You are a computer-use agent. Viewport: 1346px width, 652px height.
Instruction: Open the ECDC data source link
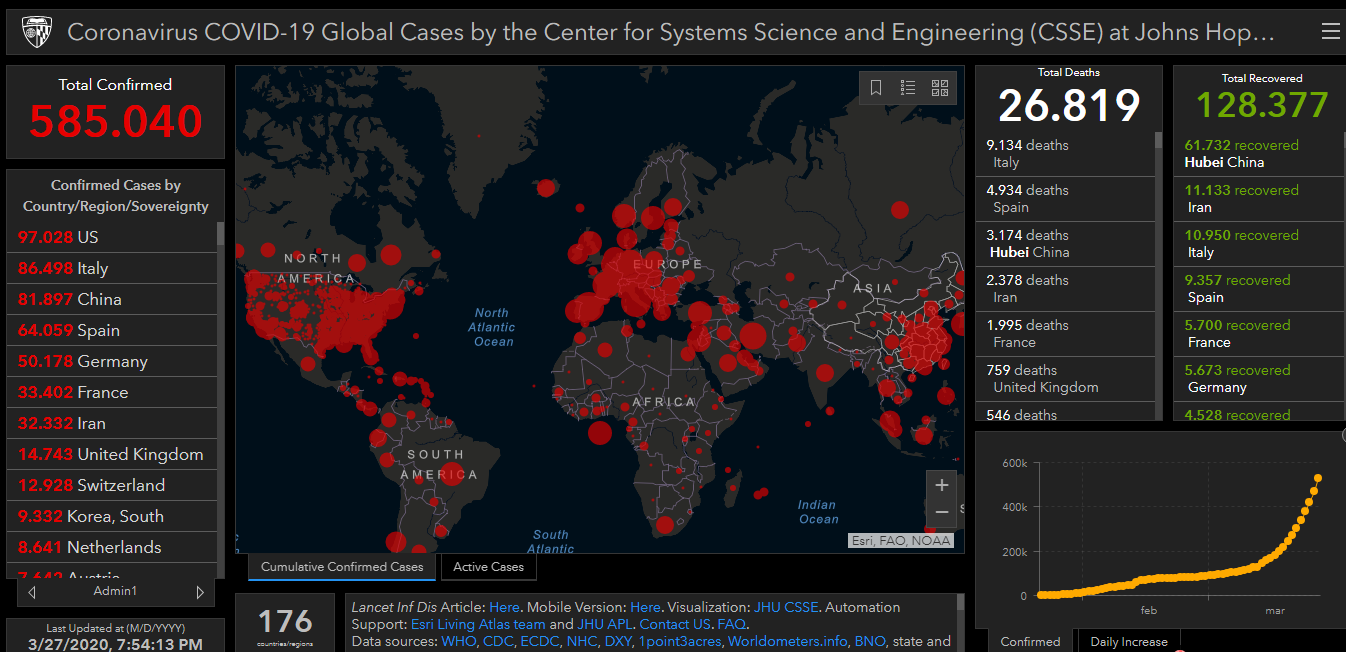click(x=541, y=641)
